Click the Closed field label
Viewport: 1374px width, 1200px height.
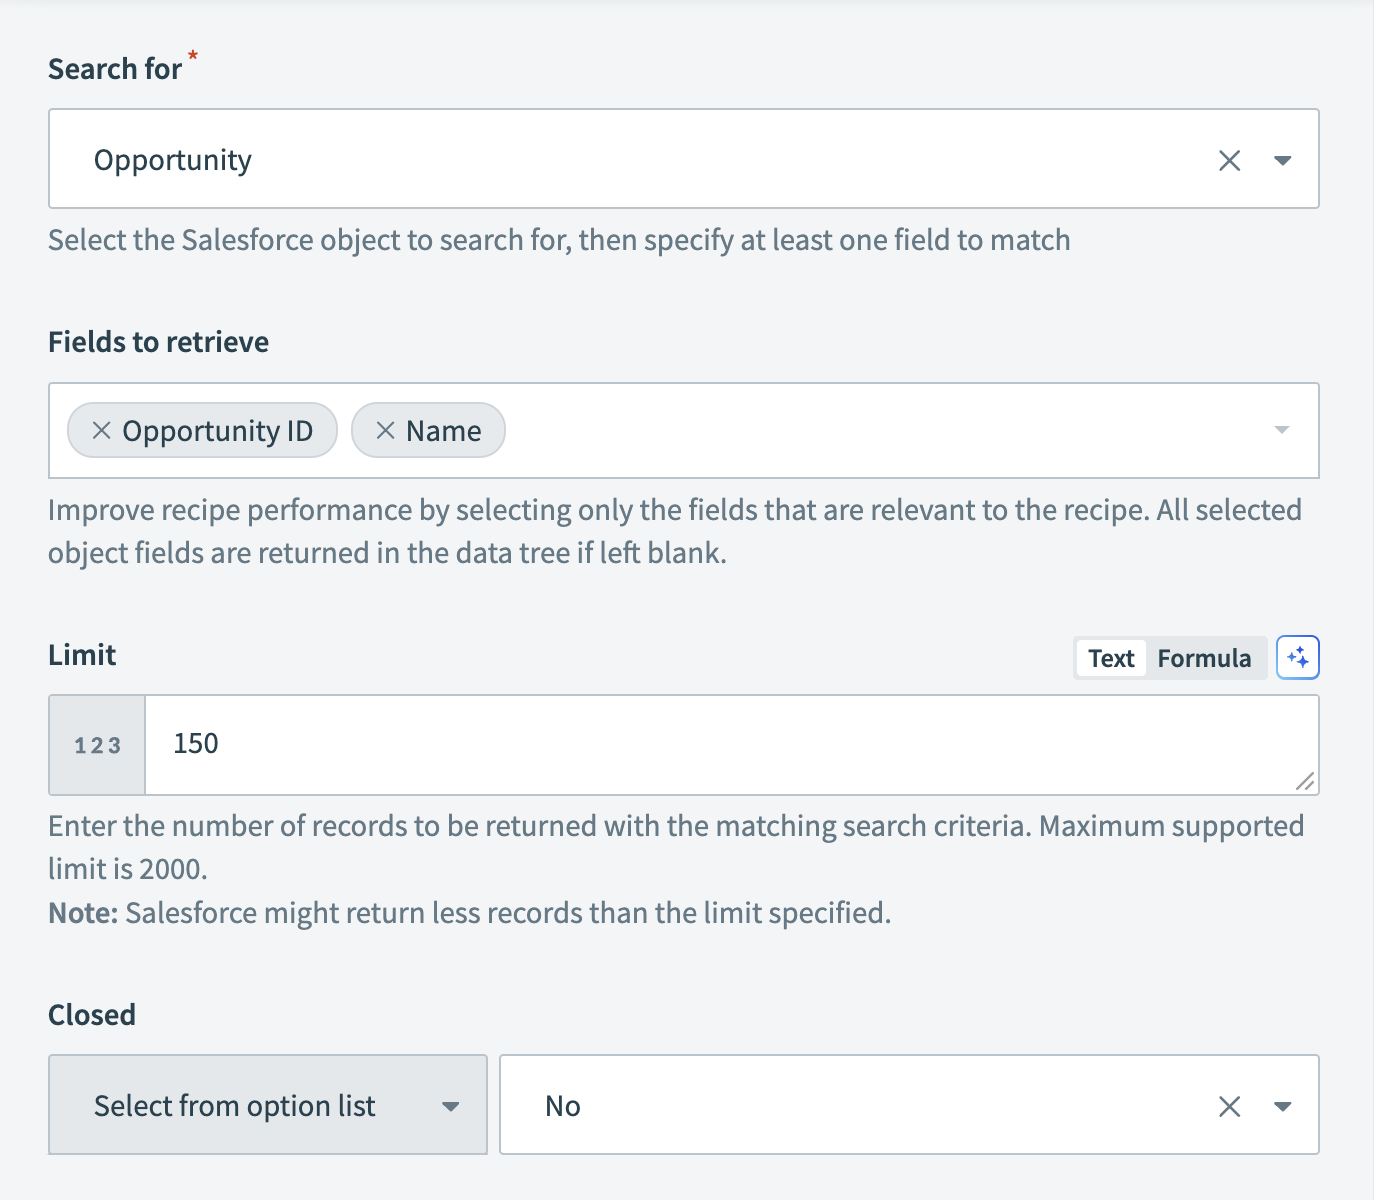92,1015
